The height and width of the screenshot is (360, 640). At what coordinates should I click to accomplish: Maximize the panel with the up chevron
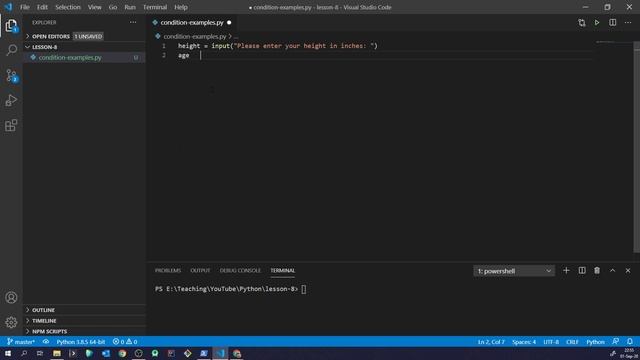pos(613,271)
